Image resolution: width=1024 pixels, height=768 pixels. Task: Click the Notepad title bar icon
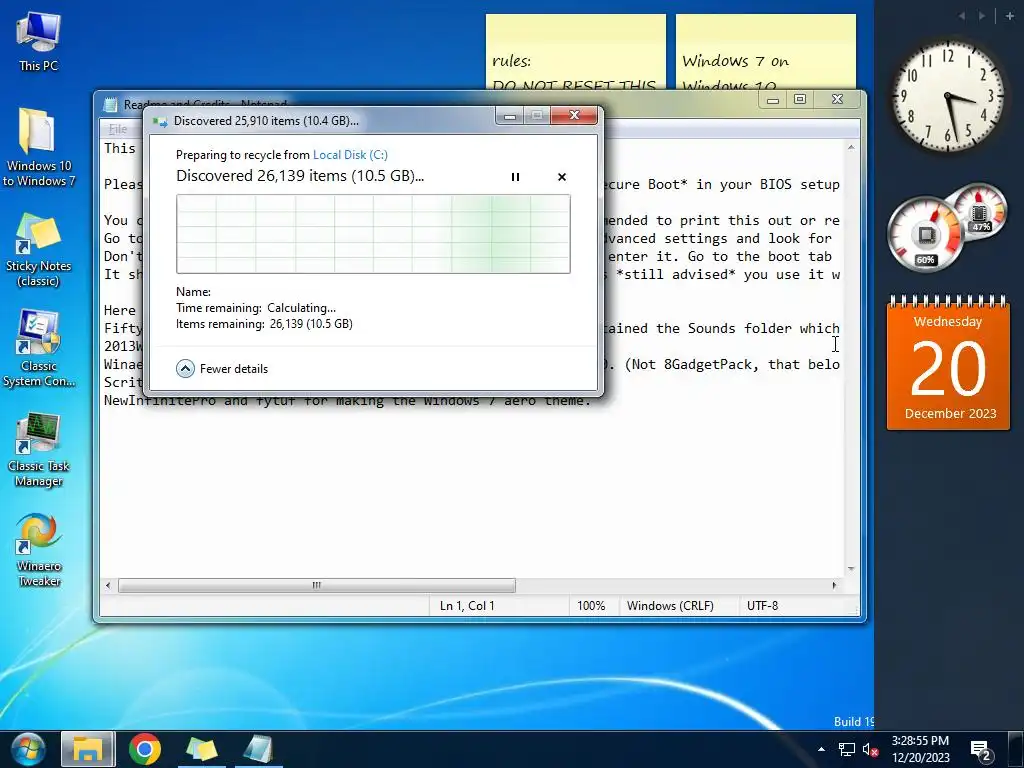(x=112, y=104)
